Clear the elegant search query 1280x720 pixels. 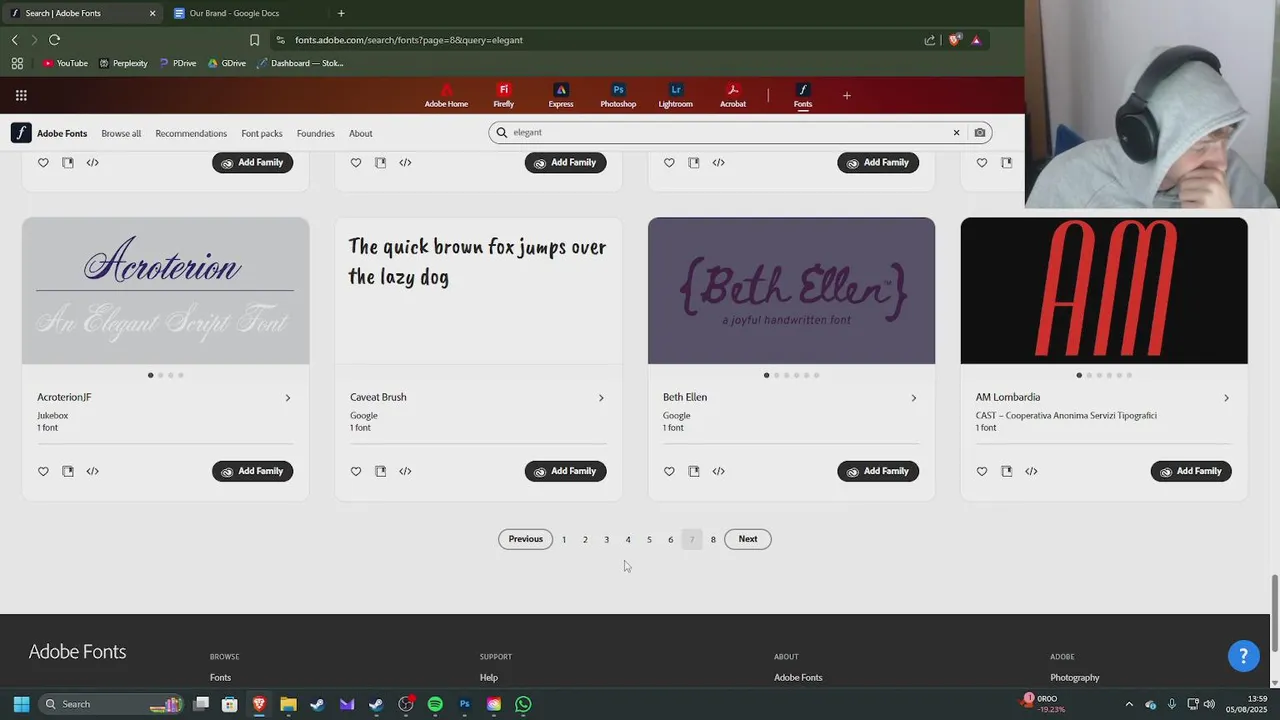pyautogui.click(x=956, y=132)
